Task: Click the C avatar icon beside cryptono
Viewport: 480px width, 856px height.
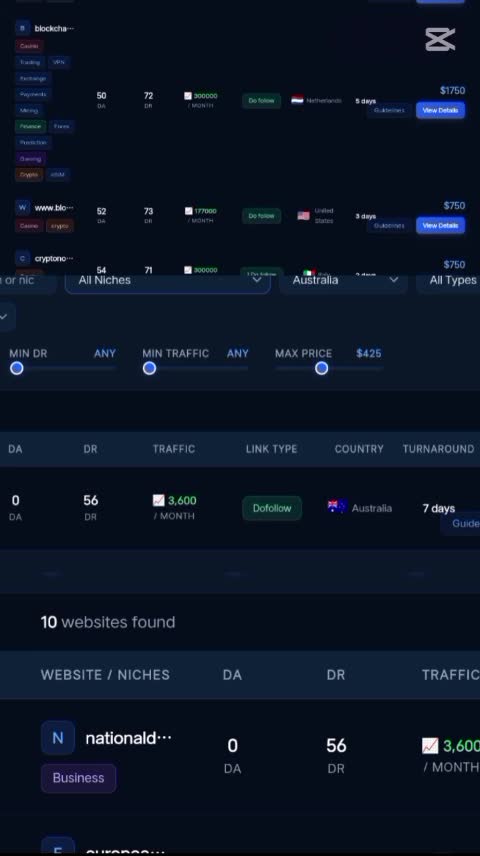Action: click(x=22, y=258)
